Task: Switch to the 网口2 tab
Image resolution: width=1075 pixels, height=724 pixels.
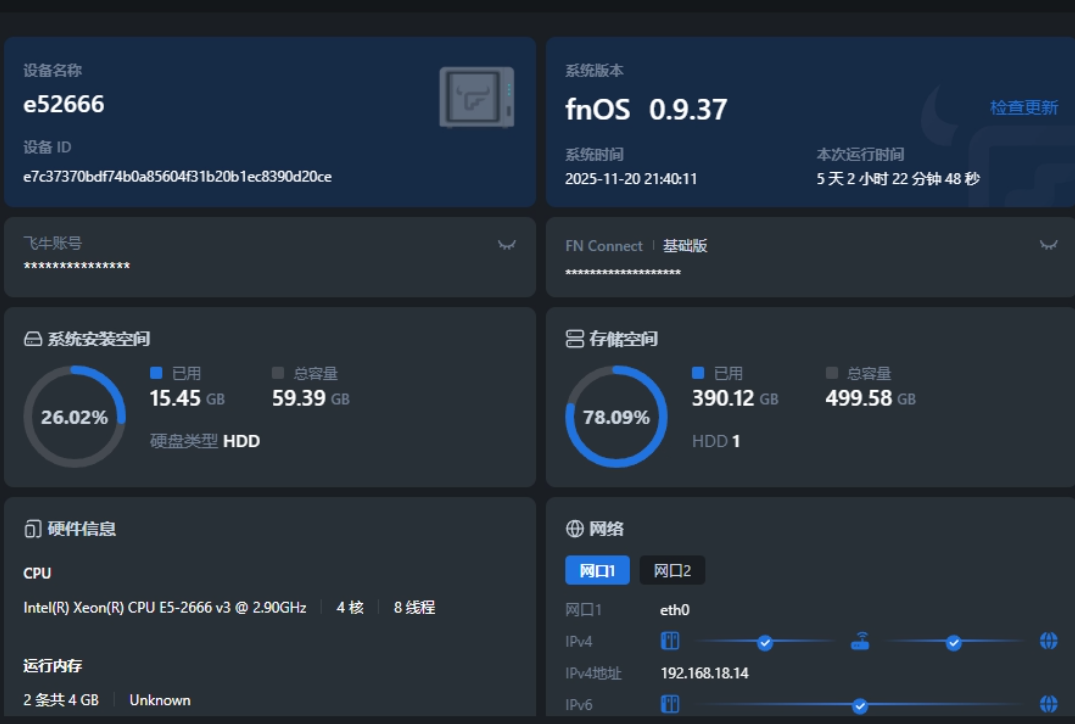Action: [x=672, y=571]
